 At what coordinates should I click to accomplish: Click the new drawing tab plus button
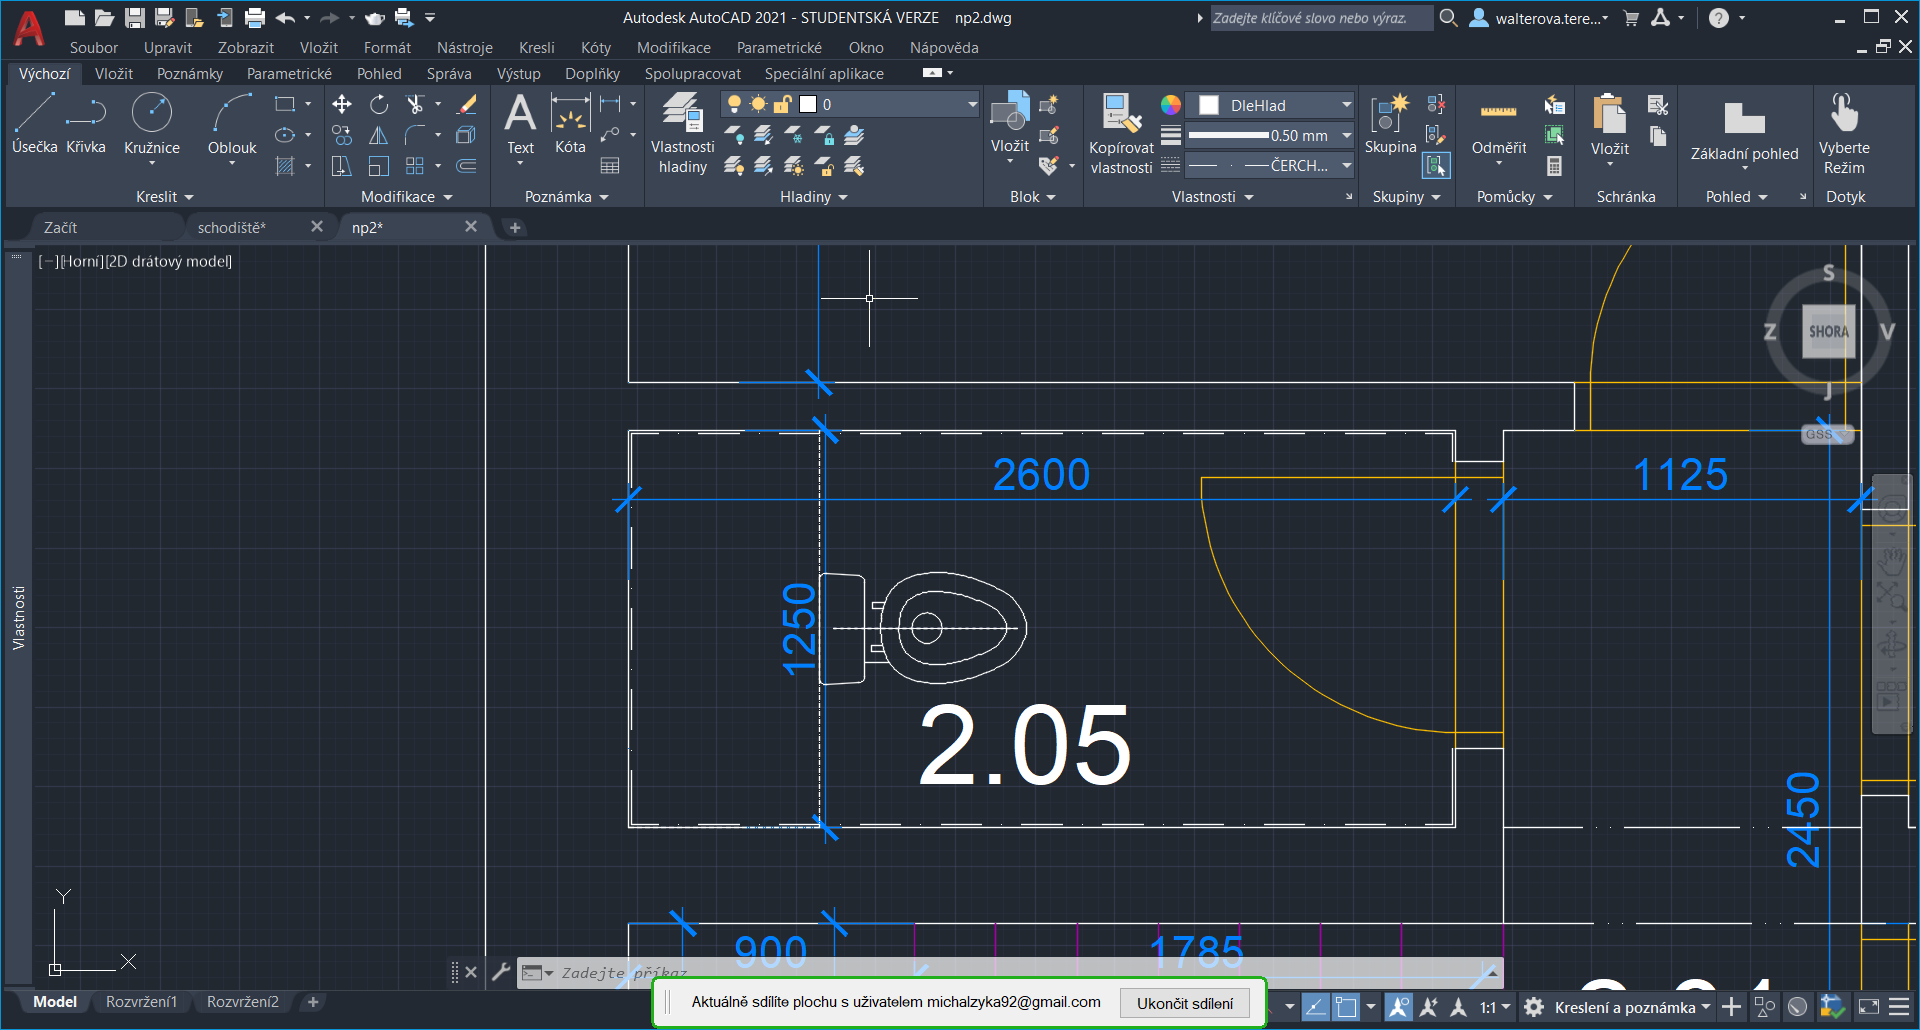click(515, 227)
